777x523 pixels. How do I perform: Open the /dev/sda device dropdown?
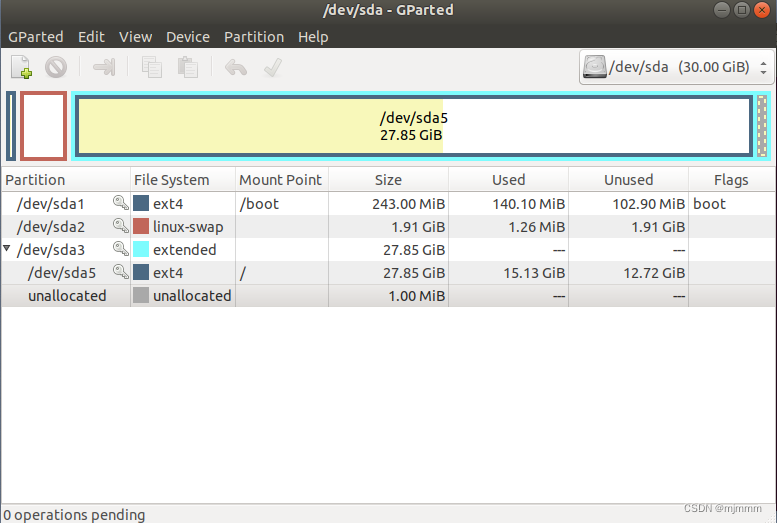click(676, 67)
